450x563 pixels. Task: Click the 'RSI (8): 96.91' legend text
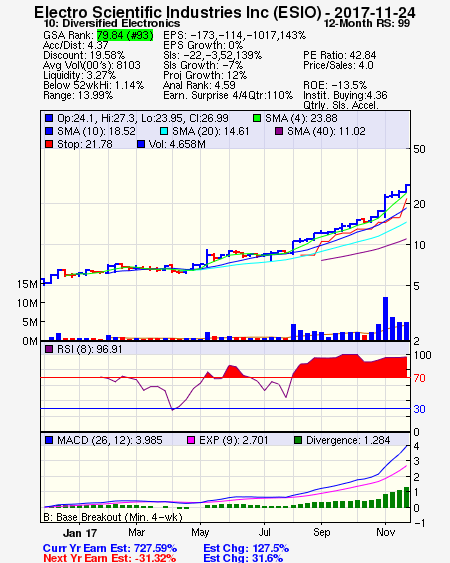click(x=90, y=349)
